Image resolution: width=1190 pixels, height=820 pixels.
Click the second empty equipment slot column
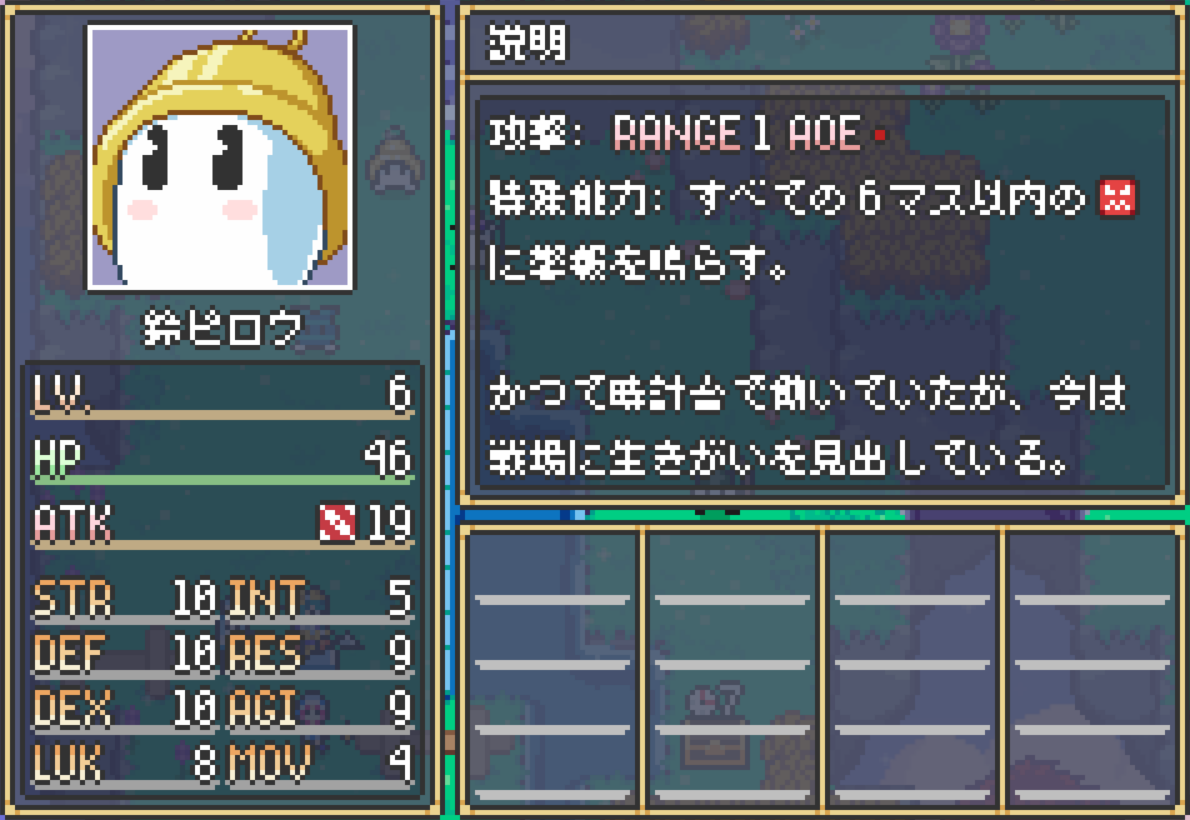(732, 670)
